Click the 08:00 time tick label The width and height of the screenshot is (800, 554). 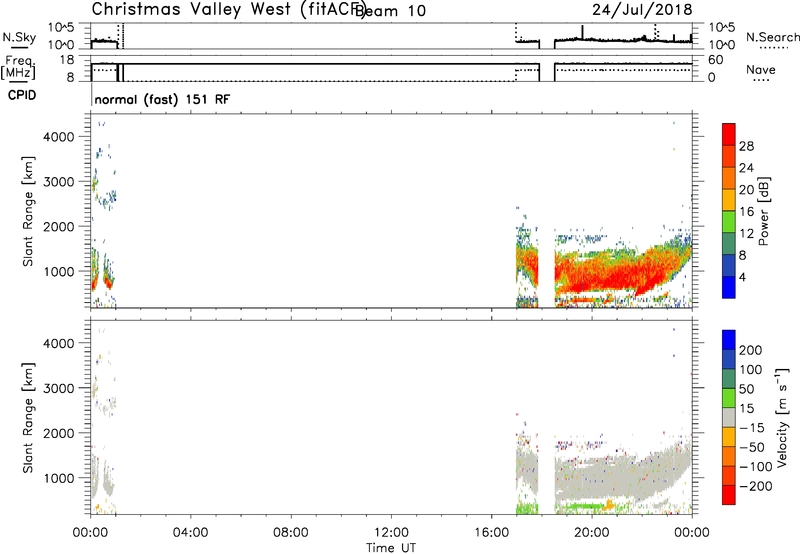(290, 533)
